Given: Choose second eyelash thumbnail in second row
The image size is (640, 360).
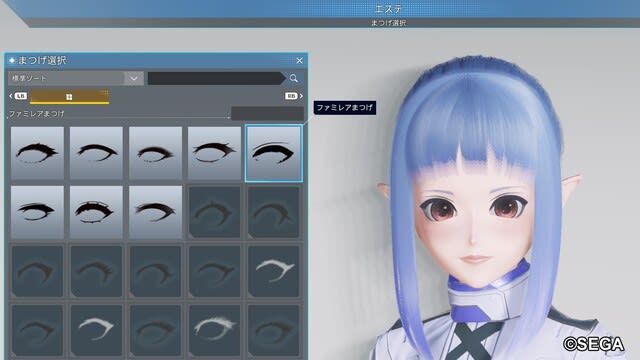Looking at the screenshot, I should [x=96, y=212].
